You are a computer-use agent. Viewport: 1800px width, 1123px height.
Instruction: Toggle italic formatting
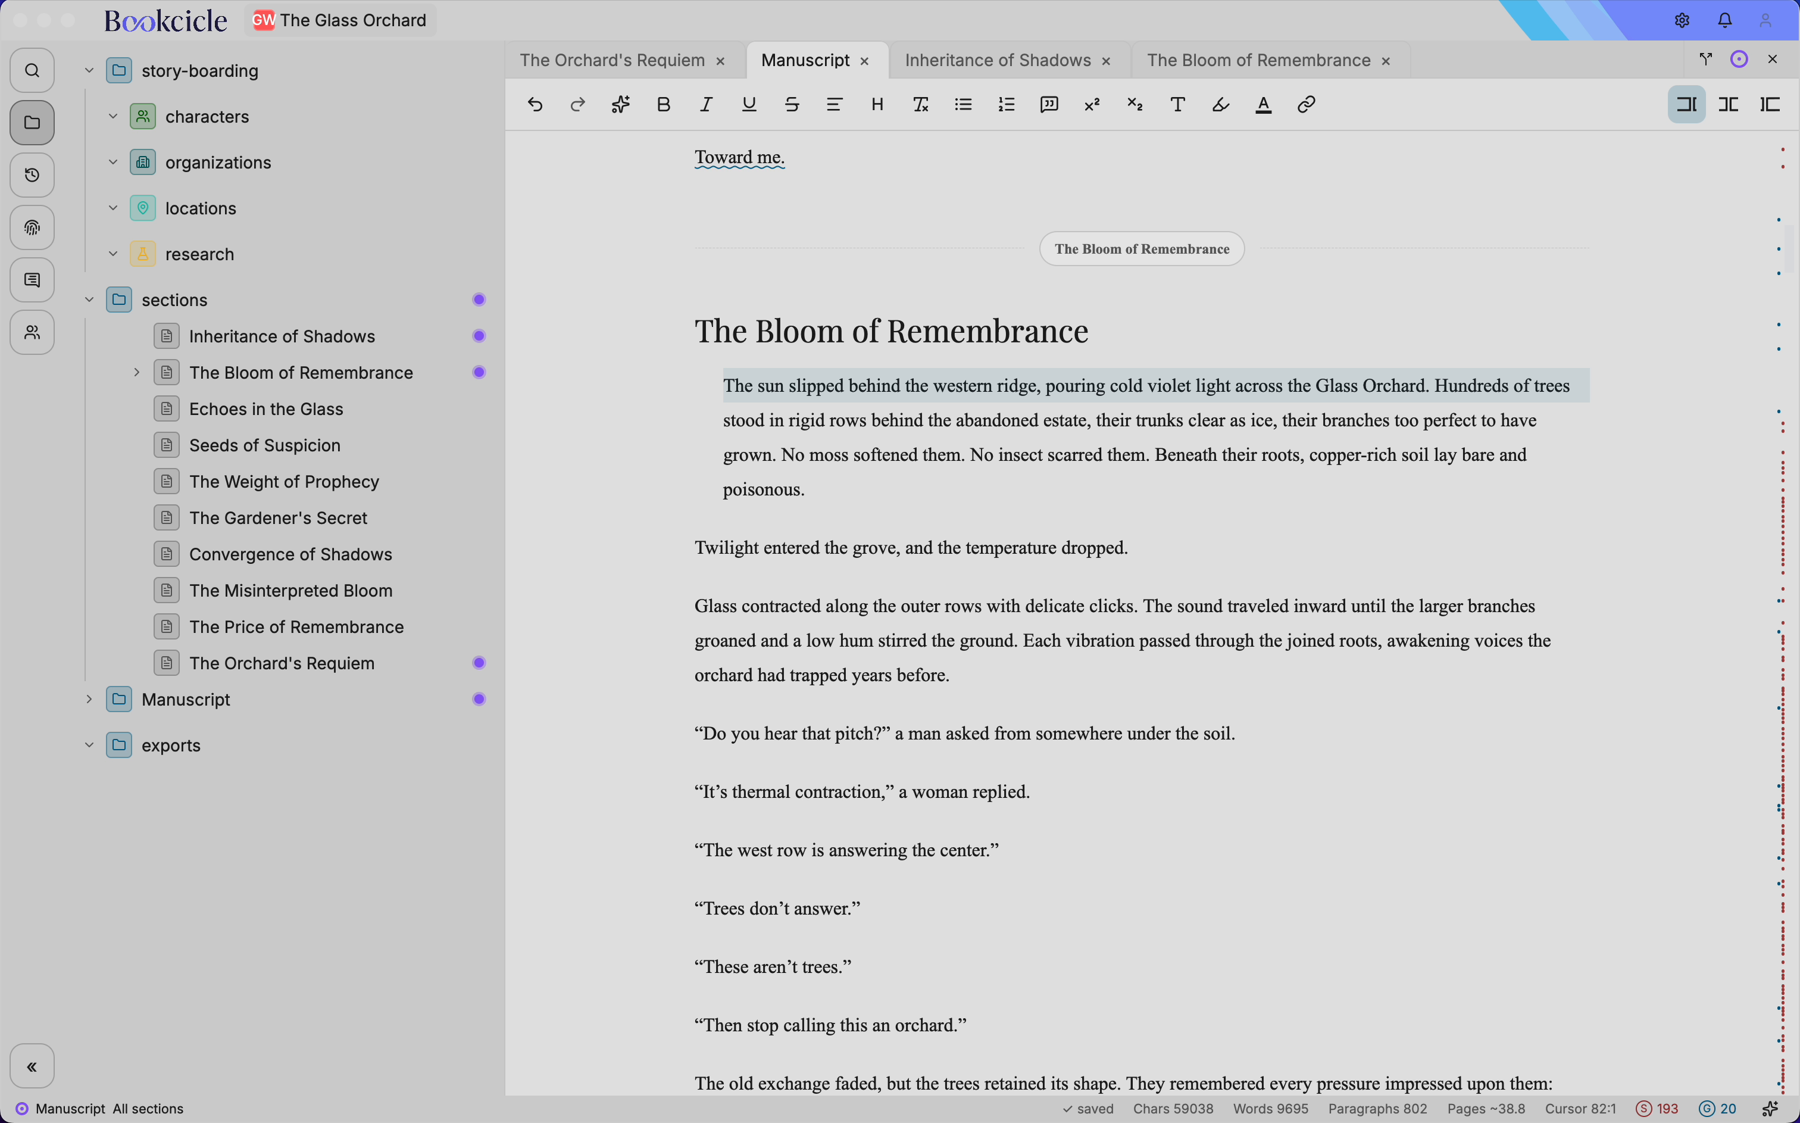(706, 104)
